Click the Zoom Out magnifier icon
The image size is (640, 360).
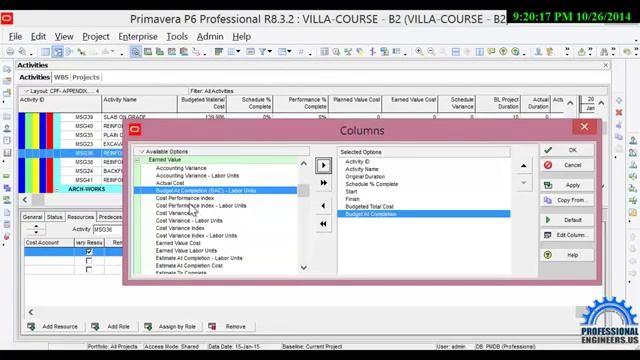tap(431, 52)
